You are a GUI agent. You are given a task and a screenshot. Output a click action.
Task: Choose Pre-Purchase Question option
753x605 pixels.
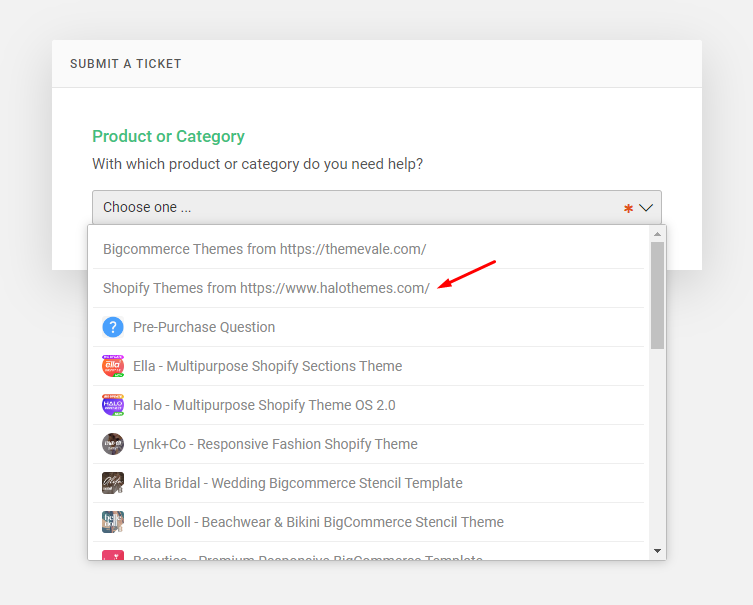tap(368, 327)
